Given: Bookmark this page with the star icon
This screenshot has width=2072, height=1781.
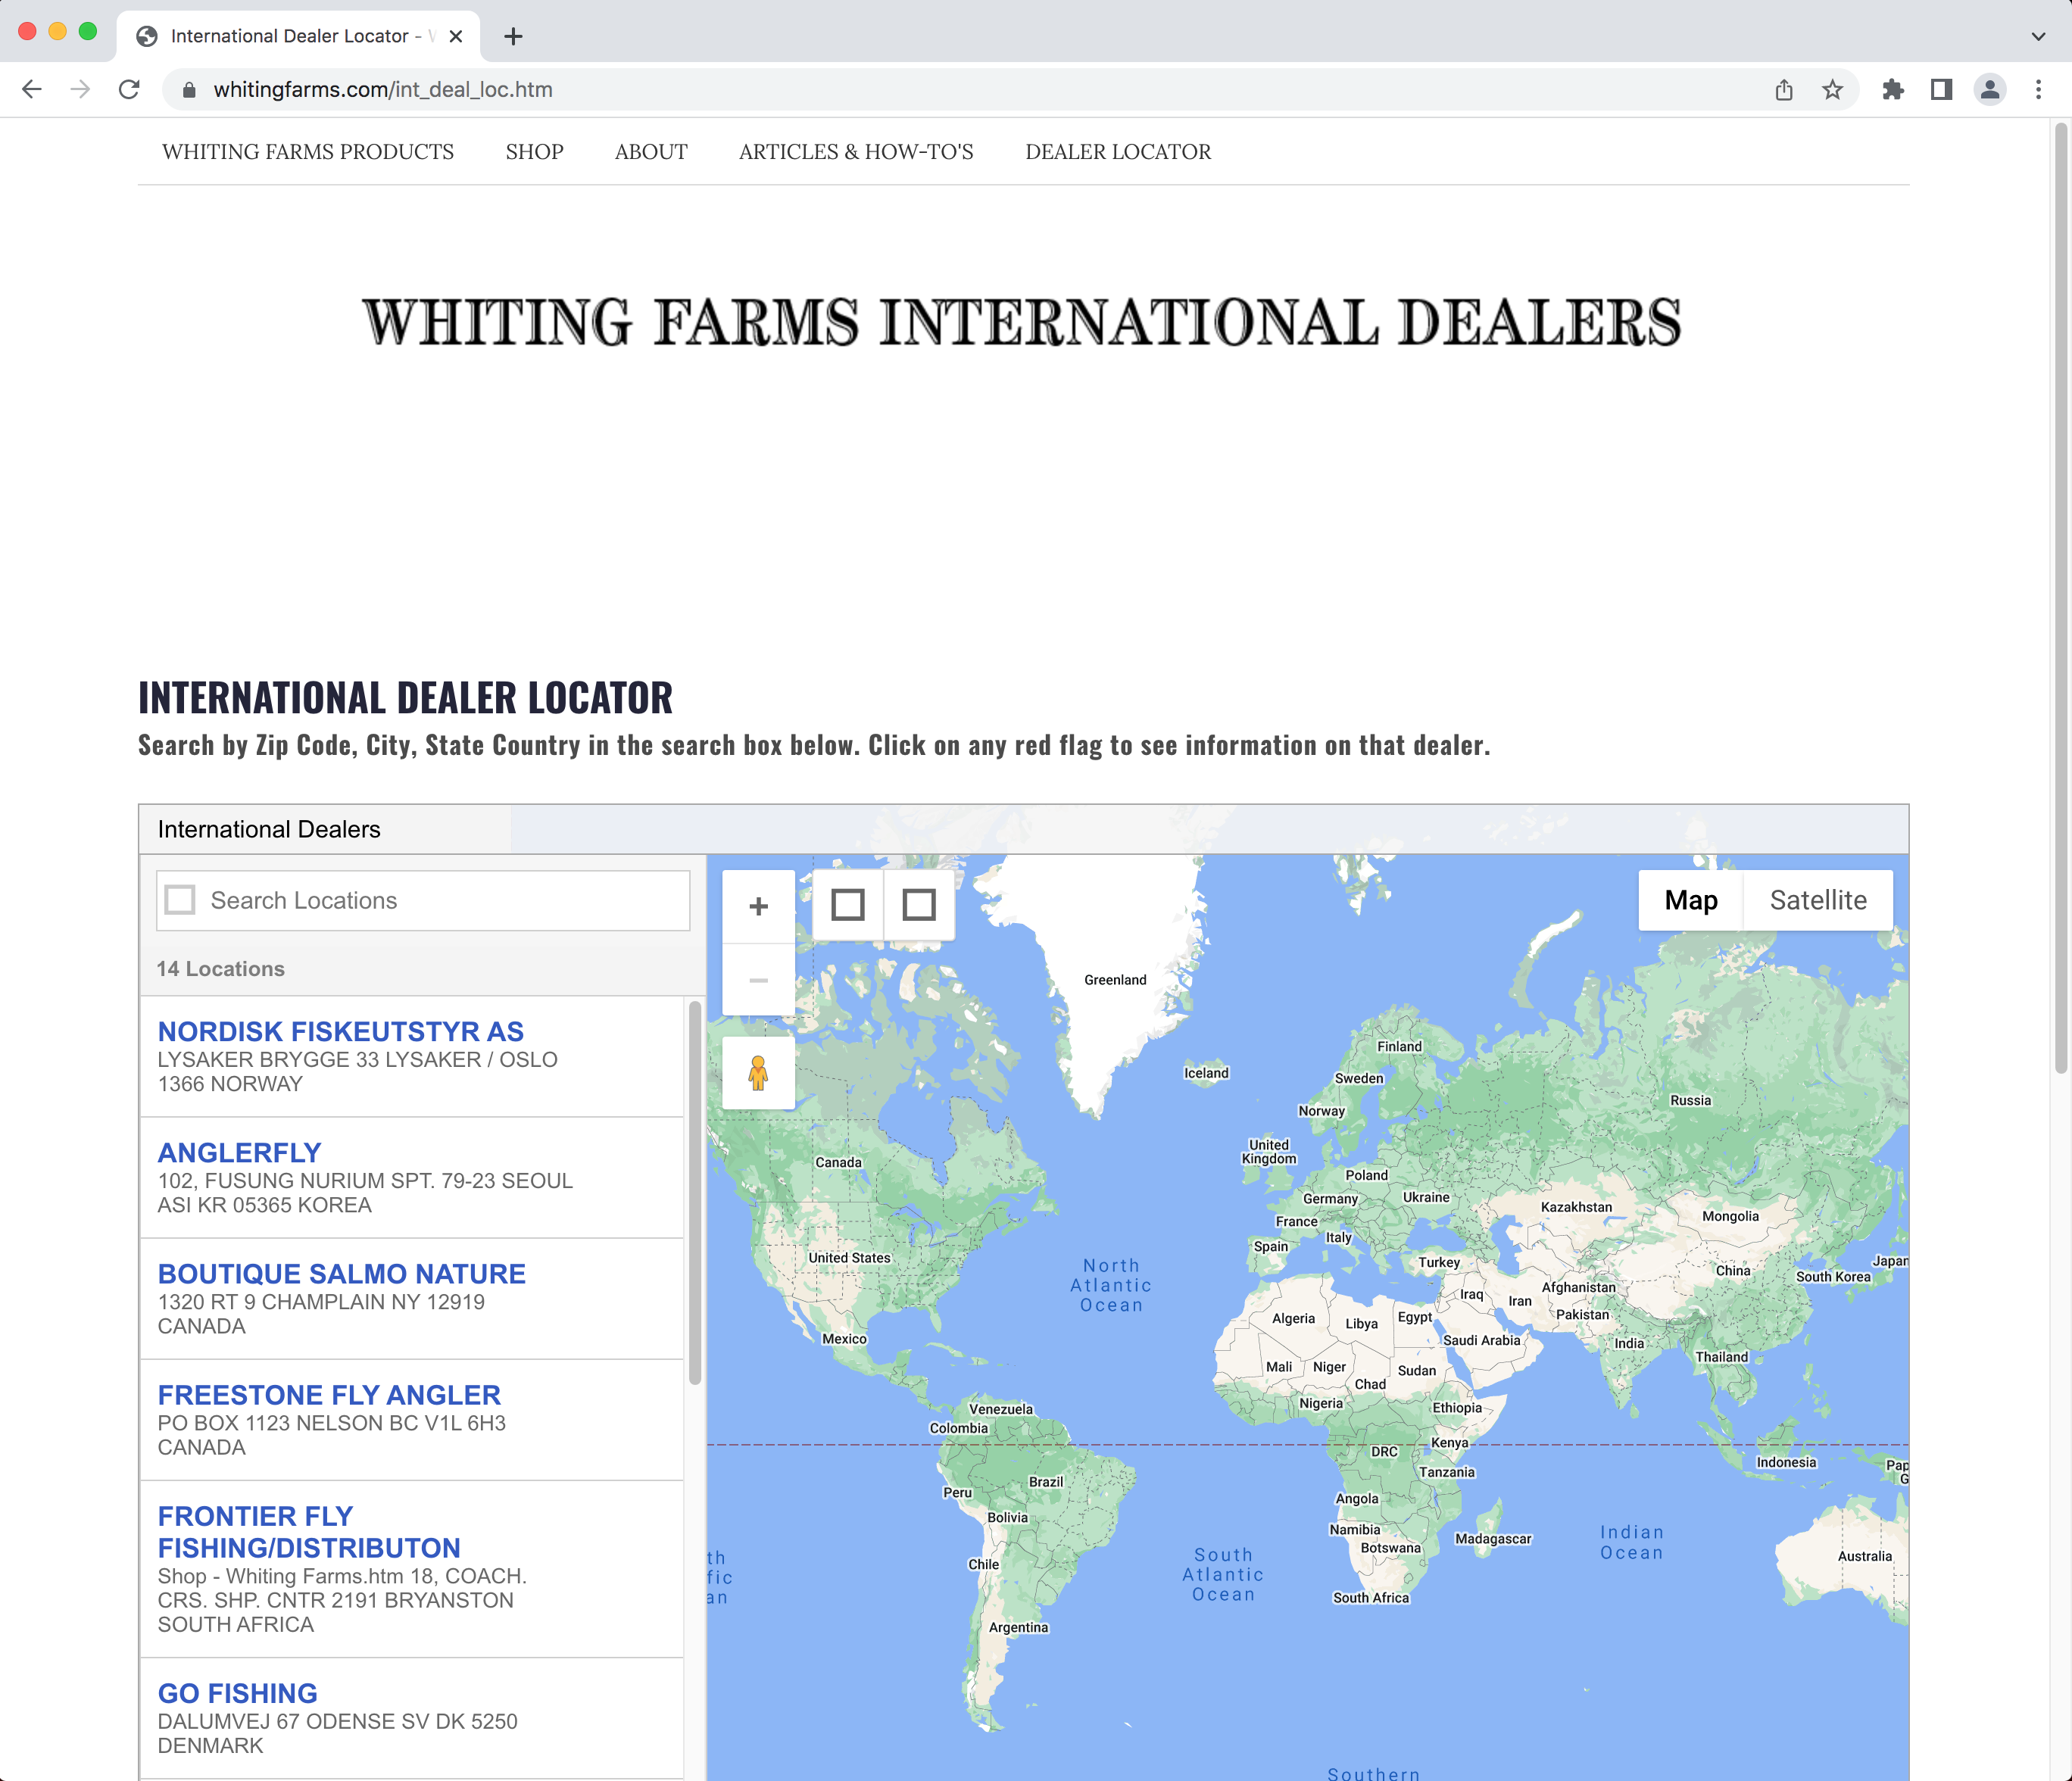Looking at the screenshot, I should (1832, 90).
